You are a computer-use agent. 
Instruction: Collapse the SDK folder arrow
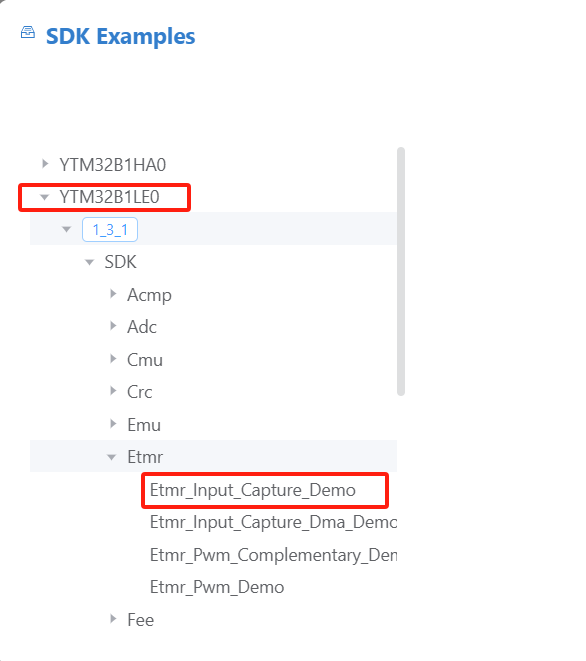(89, 262)
